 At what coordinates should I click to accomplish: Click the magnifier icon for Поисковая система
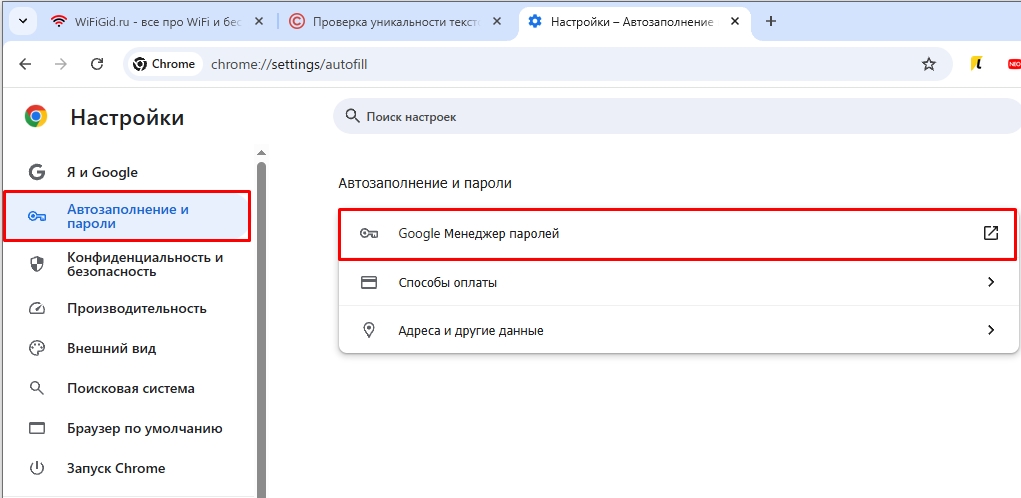click(37, 389)
